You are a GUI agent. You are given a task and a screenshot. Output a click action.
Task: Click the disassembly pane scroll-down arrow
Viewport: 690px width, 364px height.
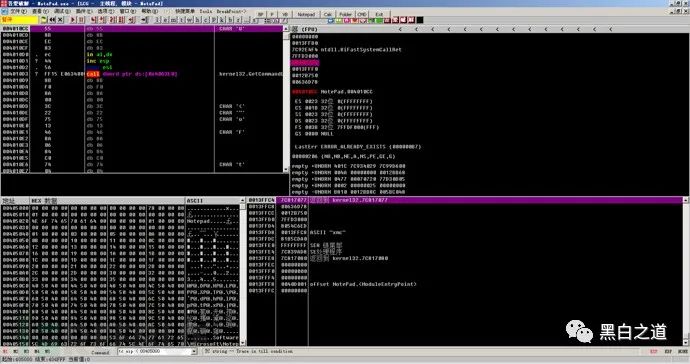[x=286, y=169]
